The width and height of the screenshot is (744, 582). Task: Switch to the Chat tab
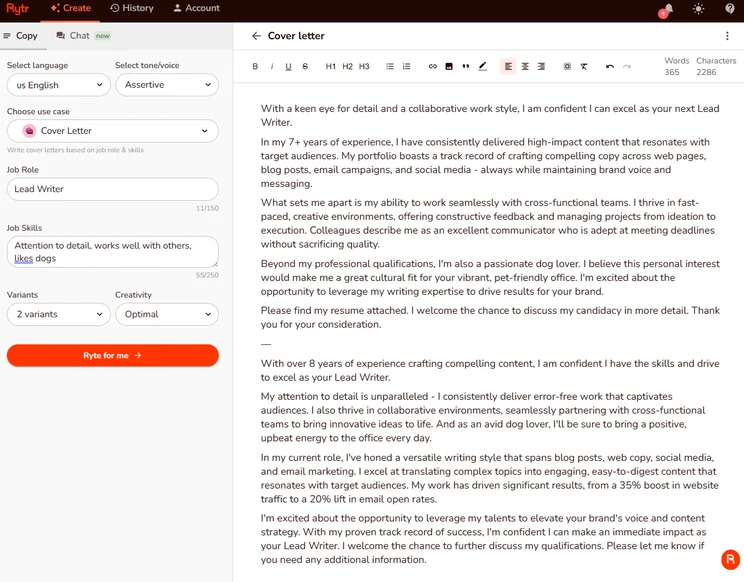(83, 36)
